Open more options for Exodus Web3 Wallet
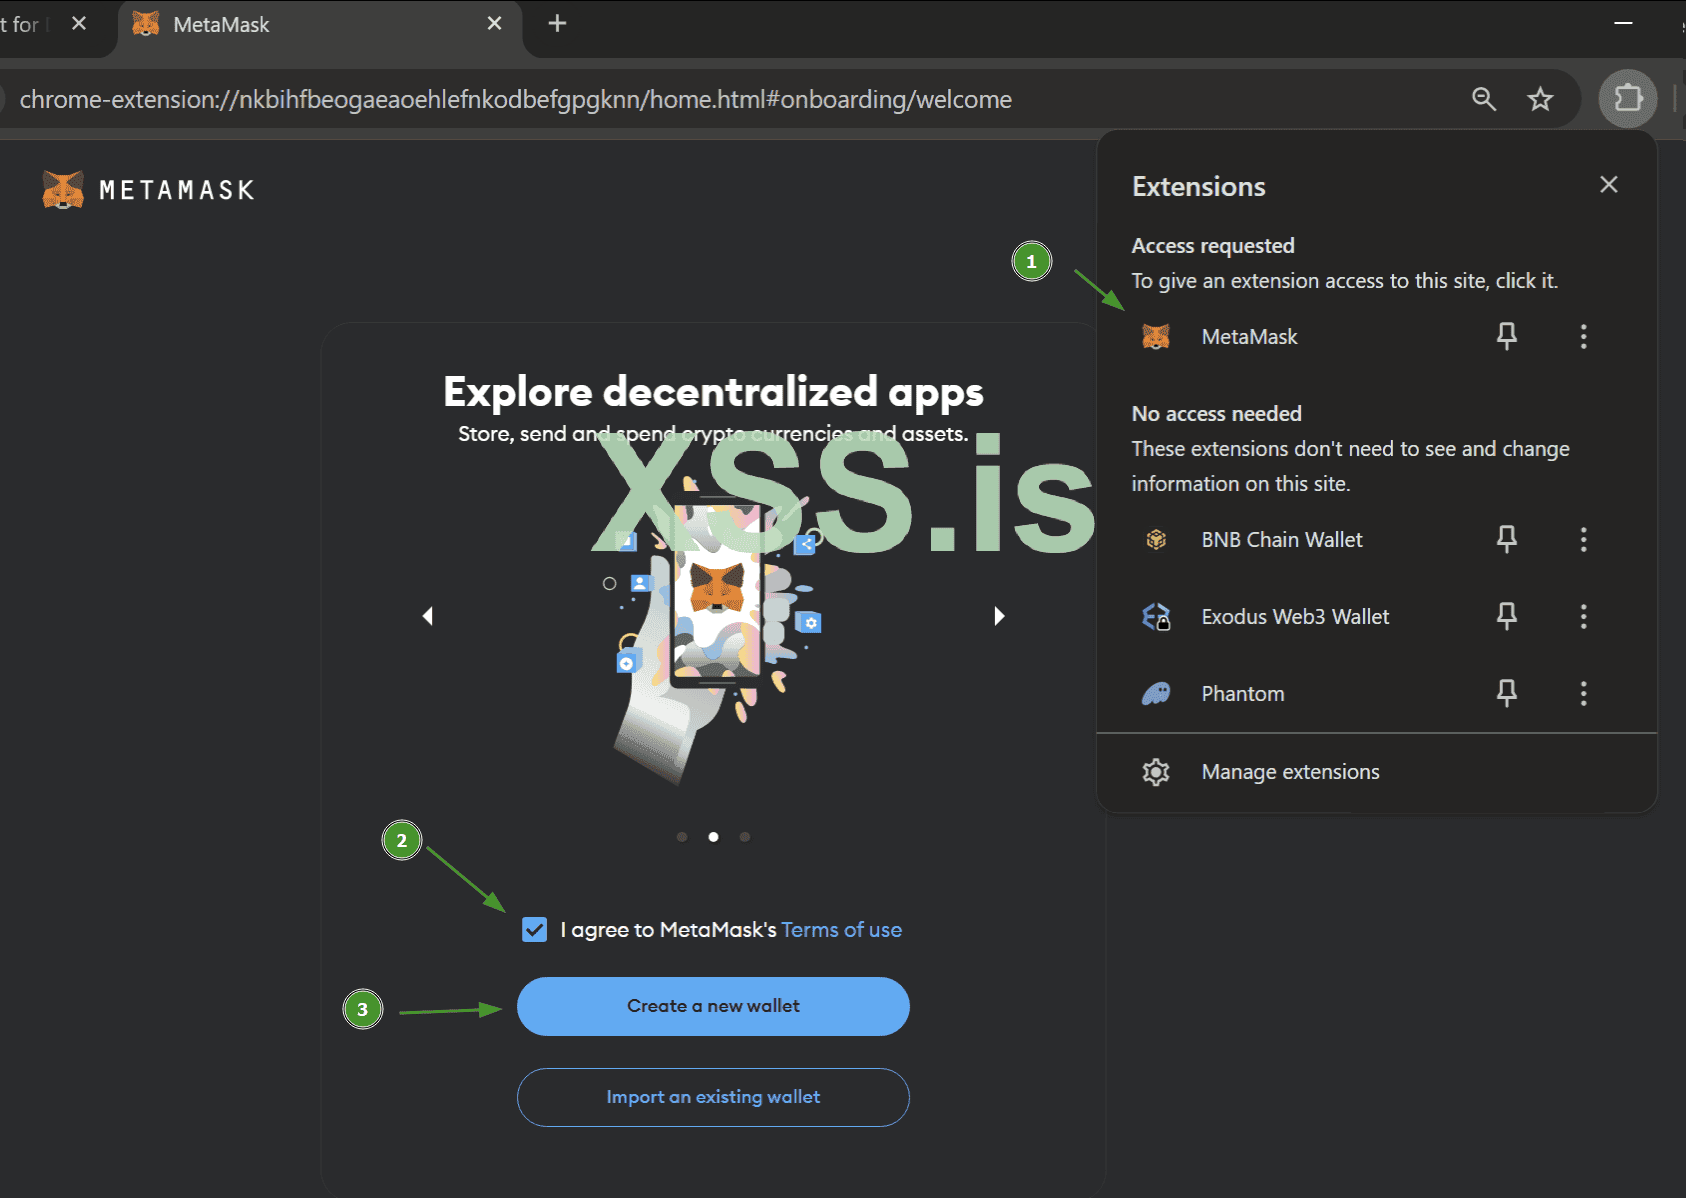 click(x=1583, y=616)
